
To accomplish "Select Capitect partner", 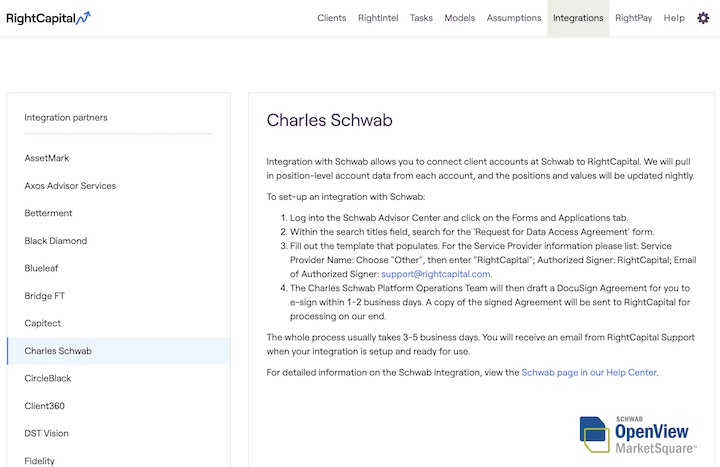I will coord(119,323).
